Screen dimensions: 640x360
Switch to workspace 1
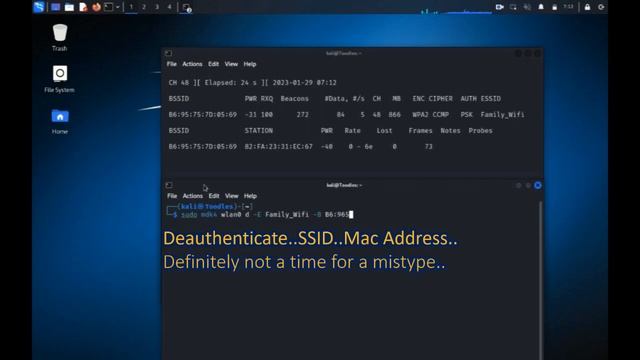[131, 7]
